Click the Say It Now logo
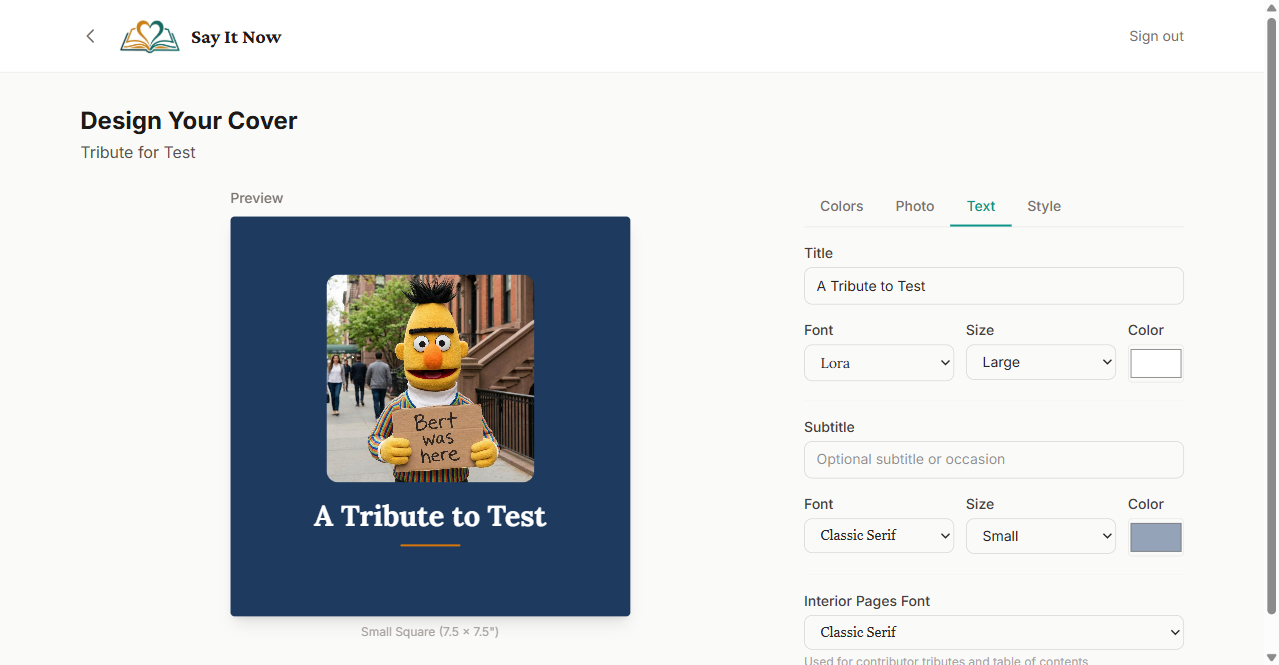The height and width of the screenshot is (665, 1279). click(x=200, y=36)
